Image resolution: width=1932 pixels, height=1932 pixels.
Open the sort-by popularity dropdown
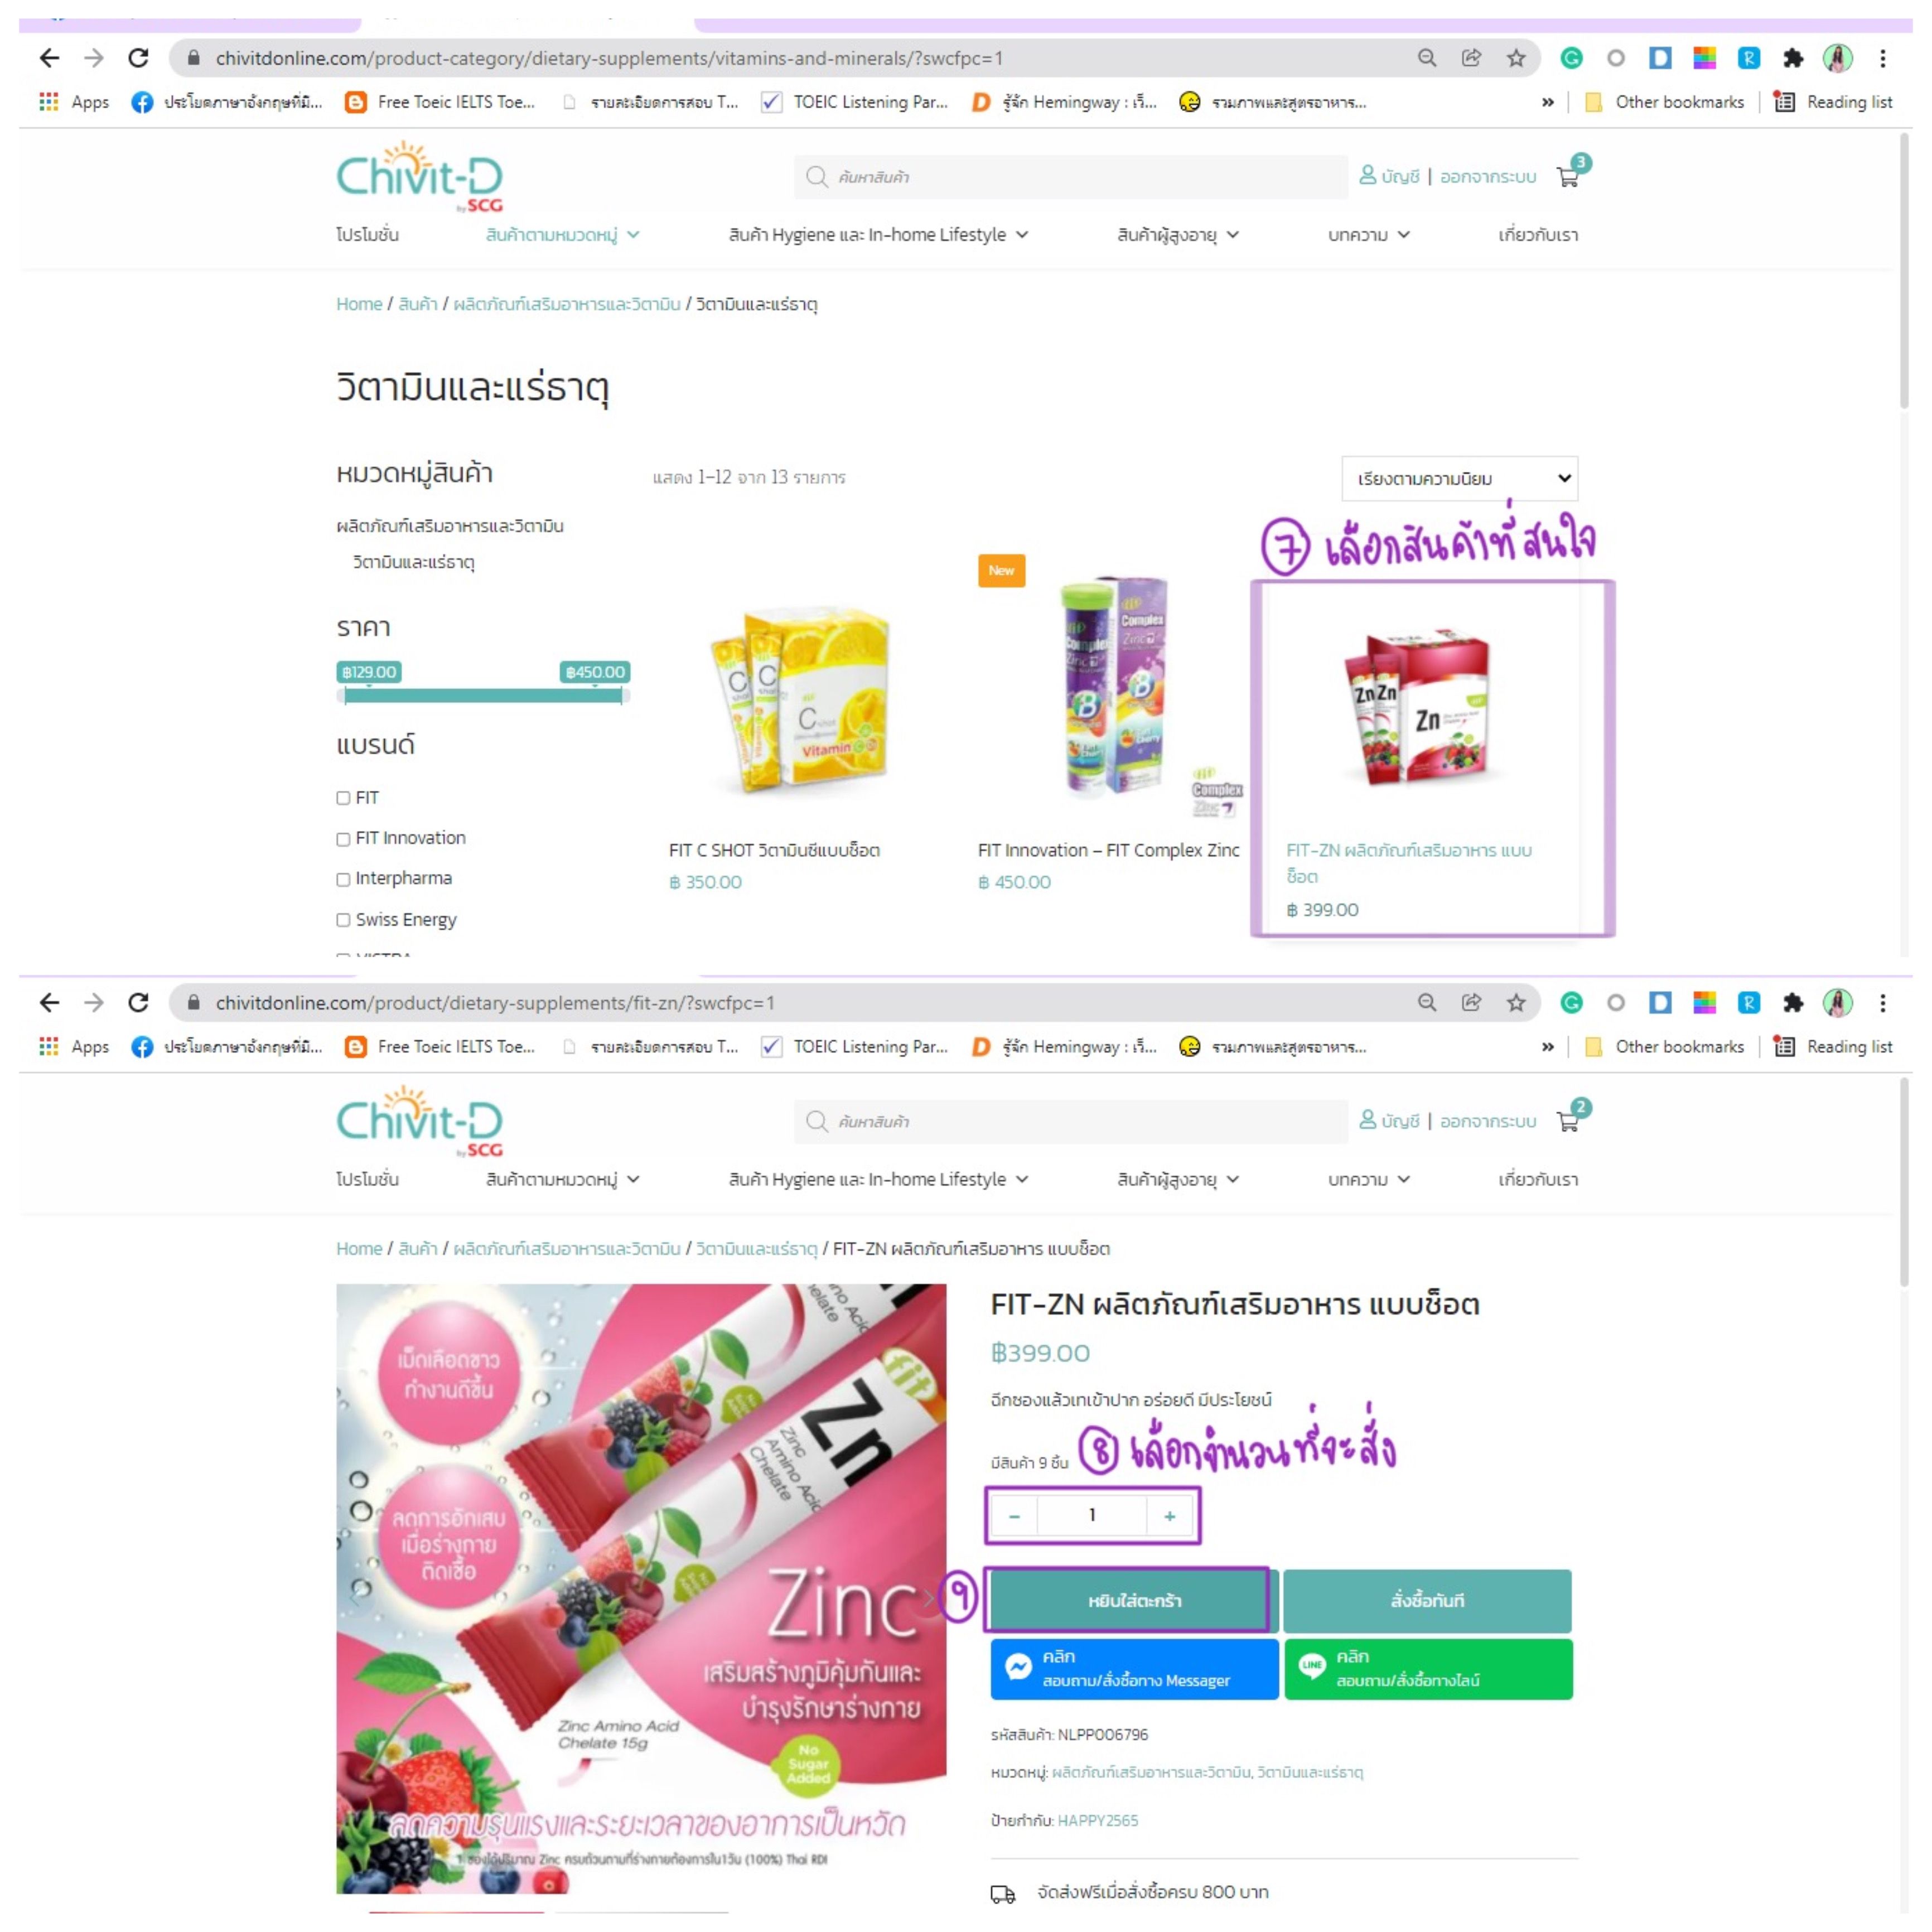click(x=1459, y=478)
